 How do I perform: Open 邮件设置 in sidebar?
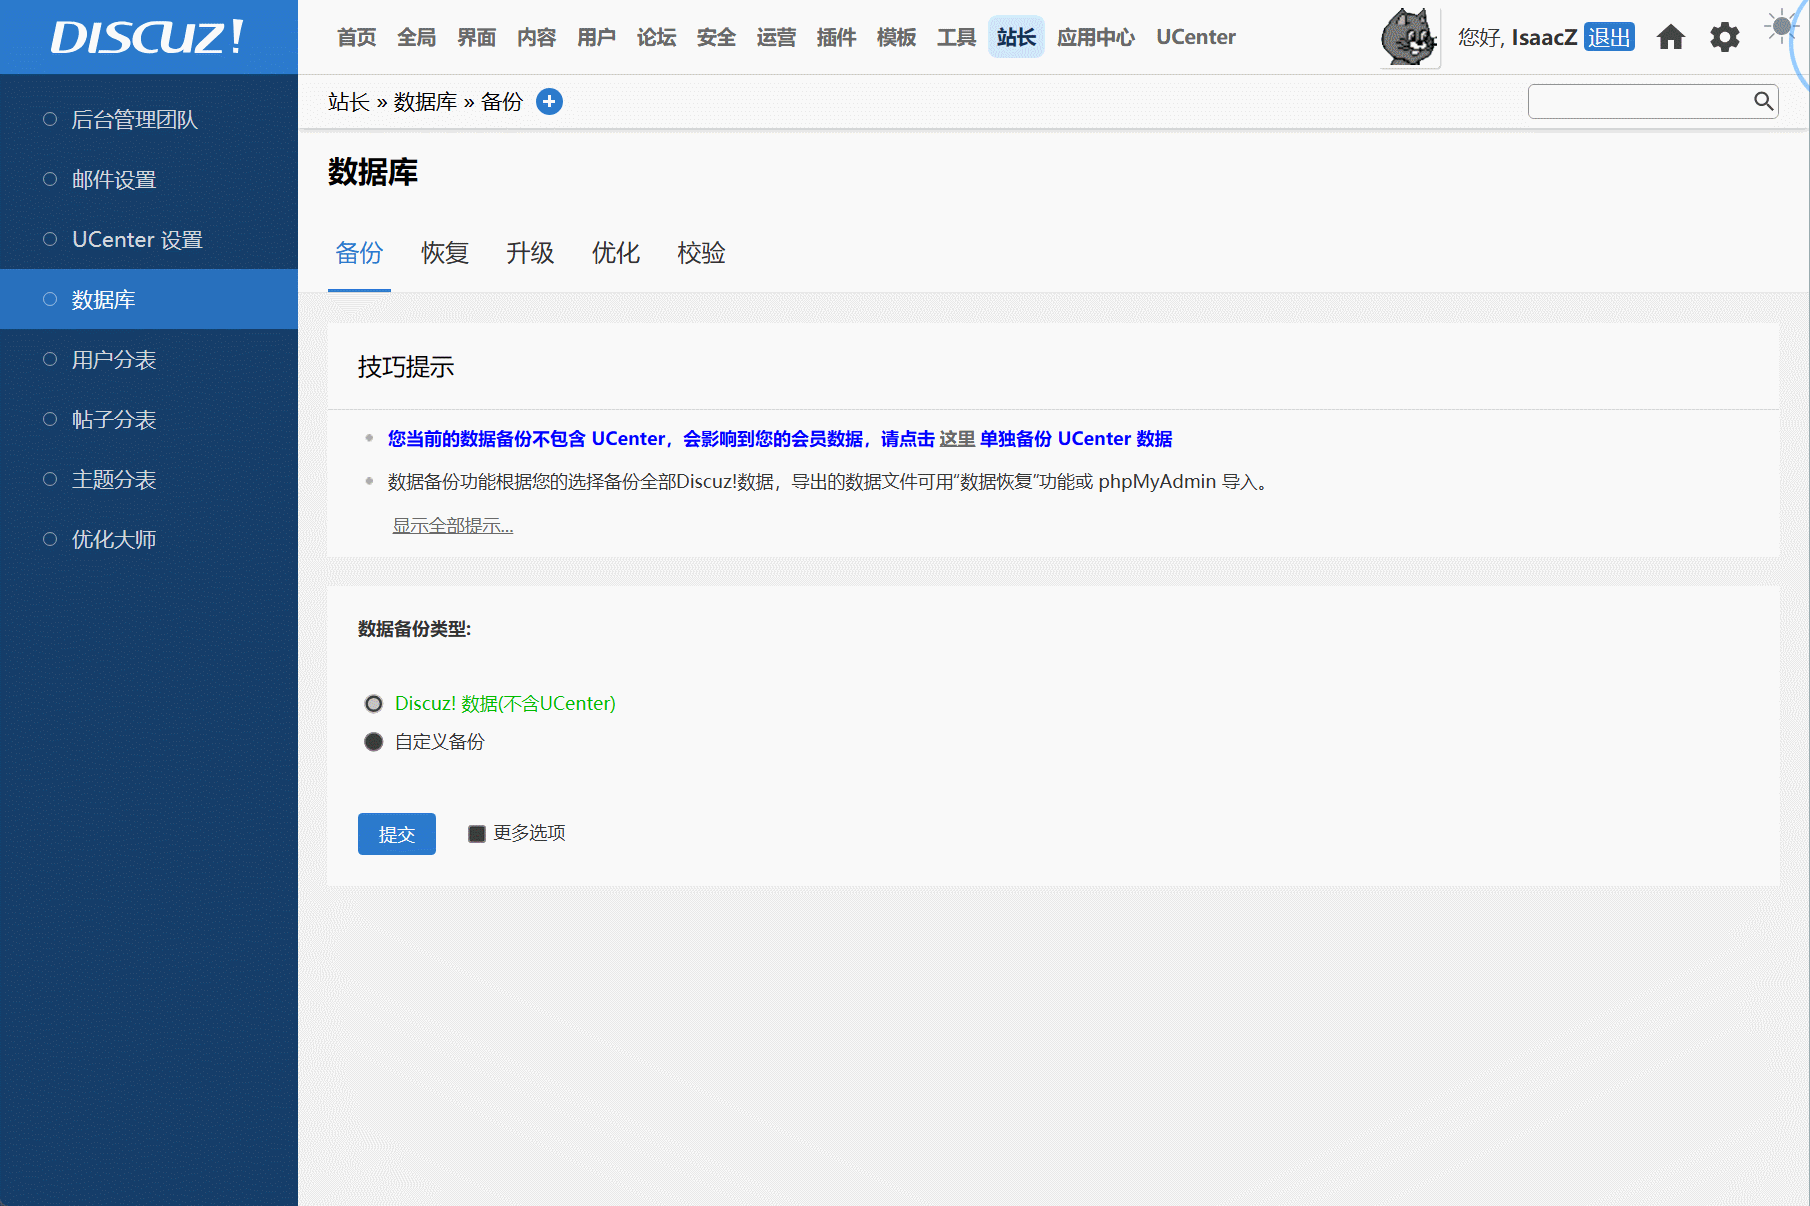coord(149,179)
